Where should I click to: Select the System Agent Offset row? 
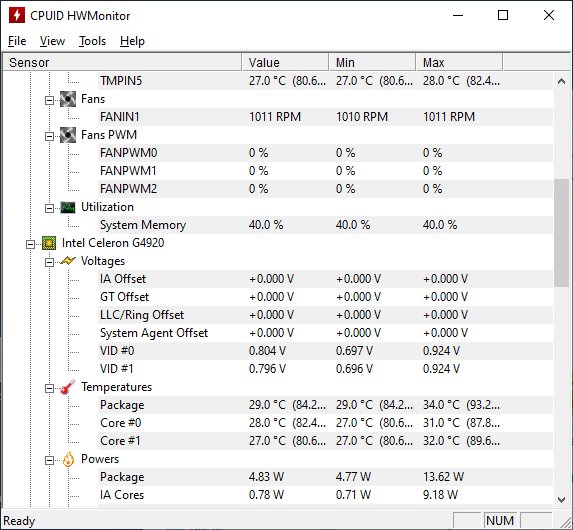[x=325, y=333]
